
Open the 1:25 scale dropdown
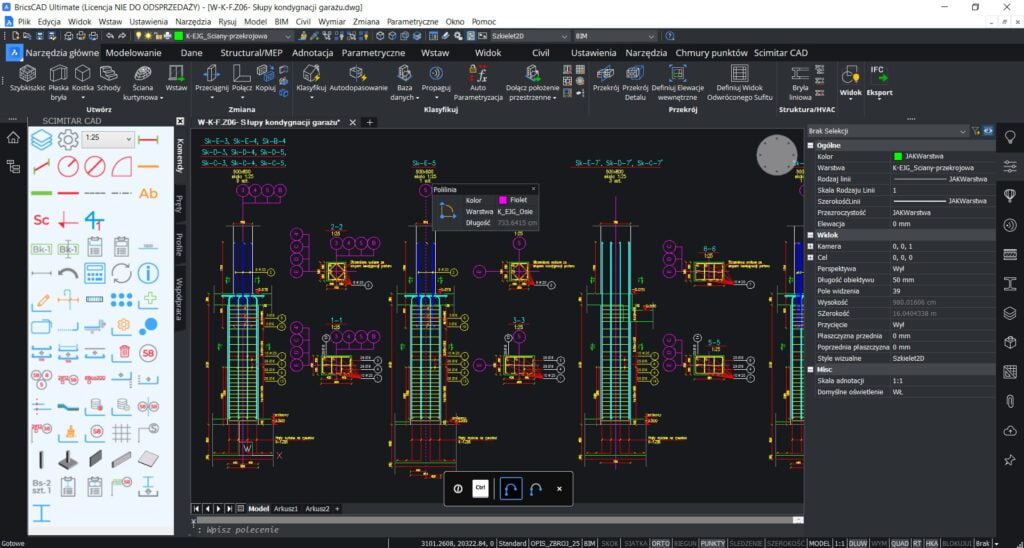[x=107, y=138]
